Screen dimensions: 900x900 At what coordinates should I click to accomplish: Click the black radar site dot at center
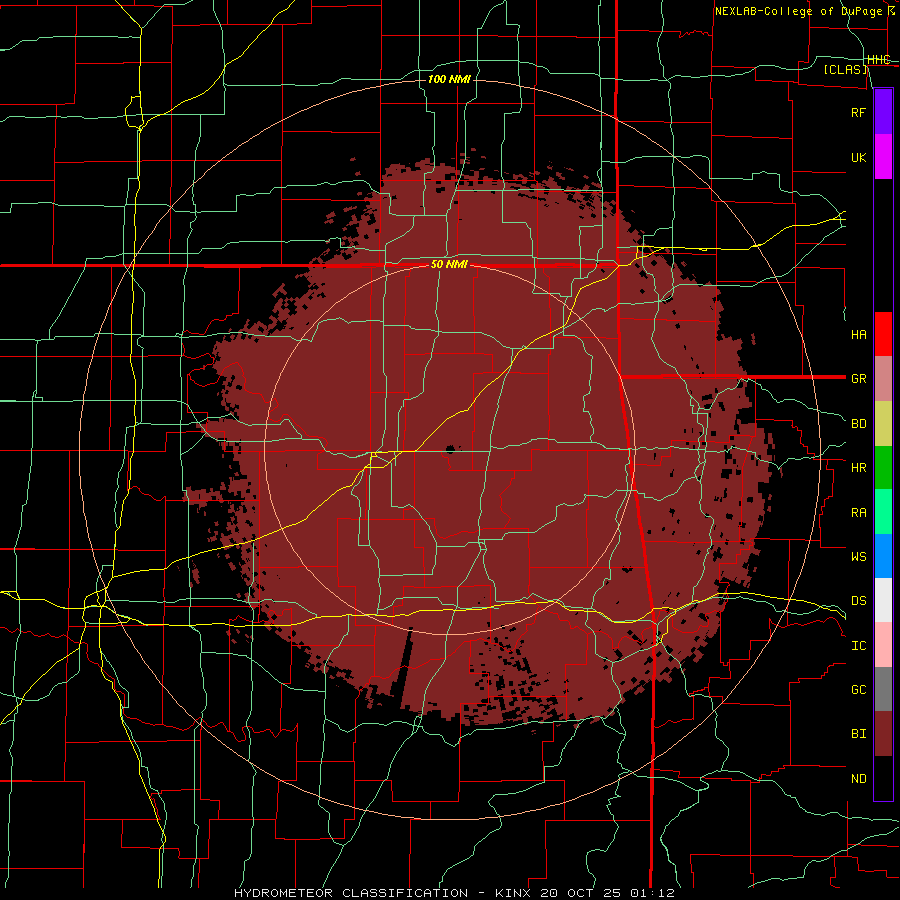(x=449, y=449)
